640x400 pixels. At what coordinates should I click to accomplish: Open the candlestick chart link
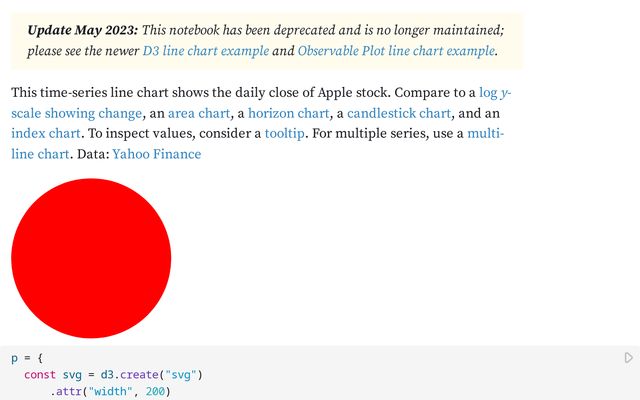pyautogui.click(x=399, y=113)
